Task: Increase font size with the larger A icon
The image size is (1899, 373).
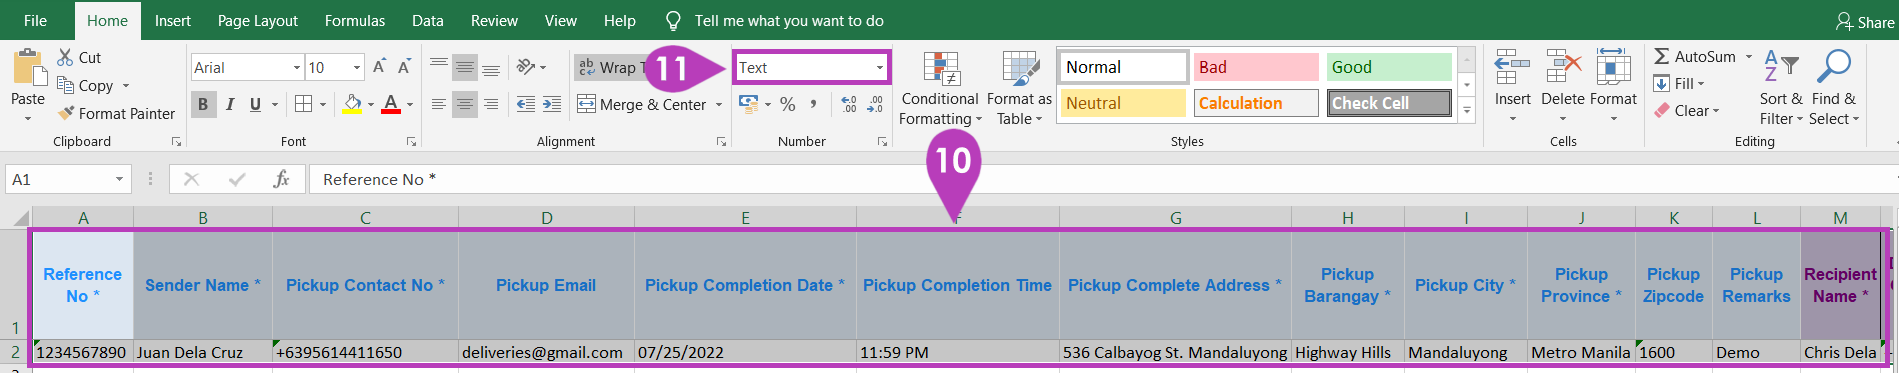Action: (379, 67)
